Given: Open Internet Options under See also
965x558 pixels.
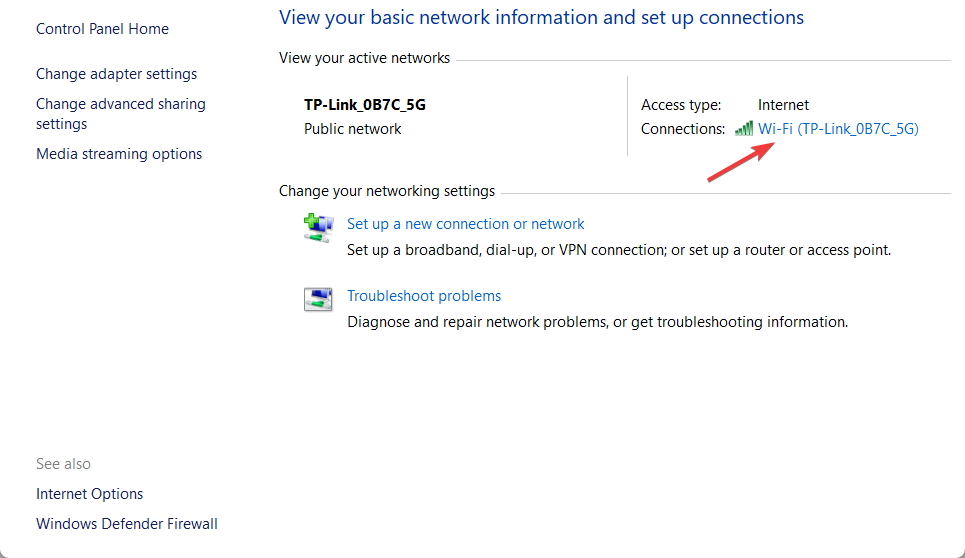Looking at the screenshot, I should click(x=89, y=494).
